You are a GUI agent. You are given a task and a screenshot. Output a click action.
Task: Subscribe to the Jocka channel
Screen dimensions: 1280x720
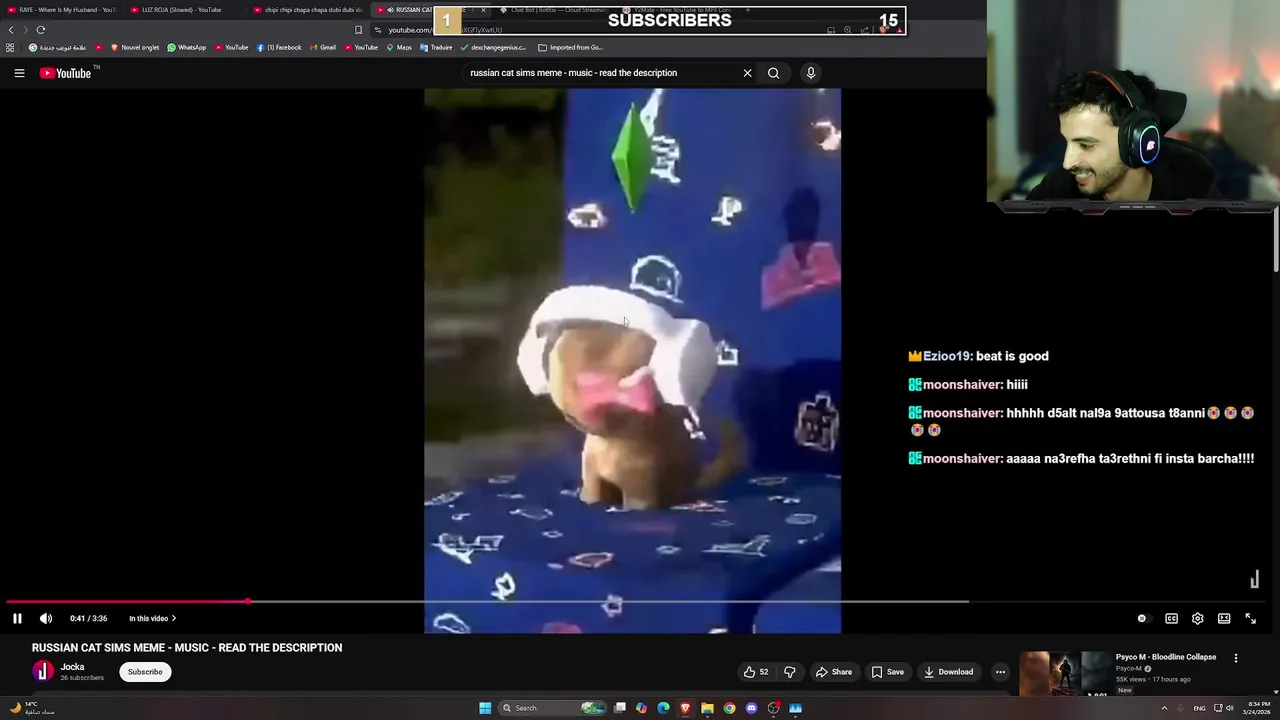coord(144,672)
